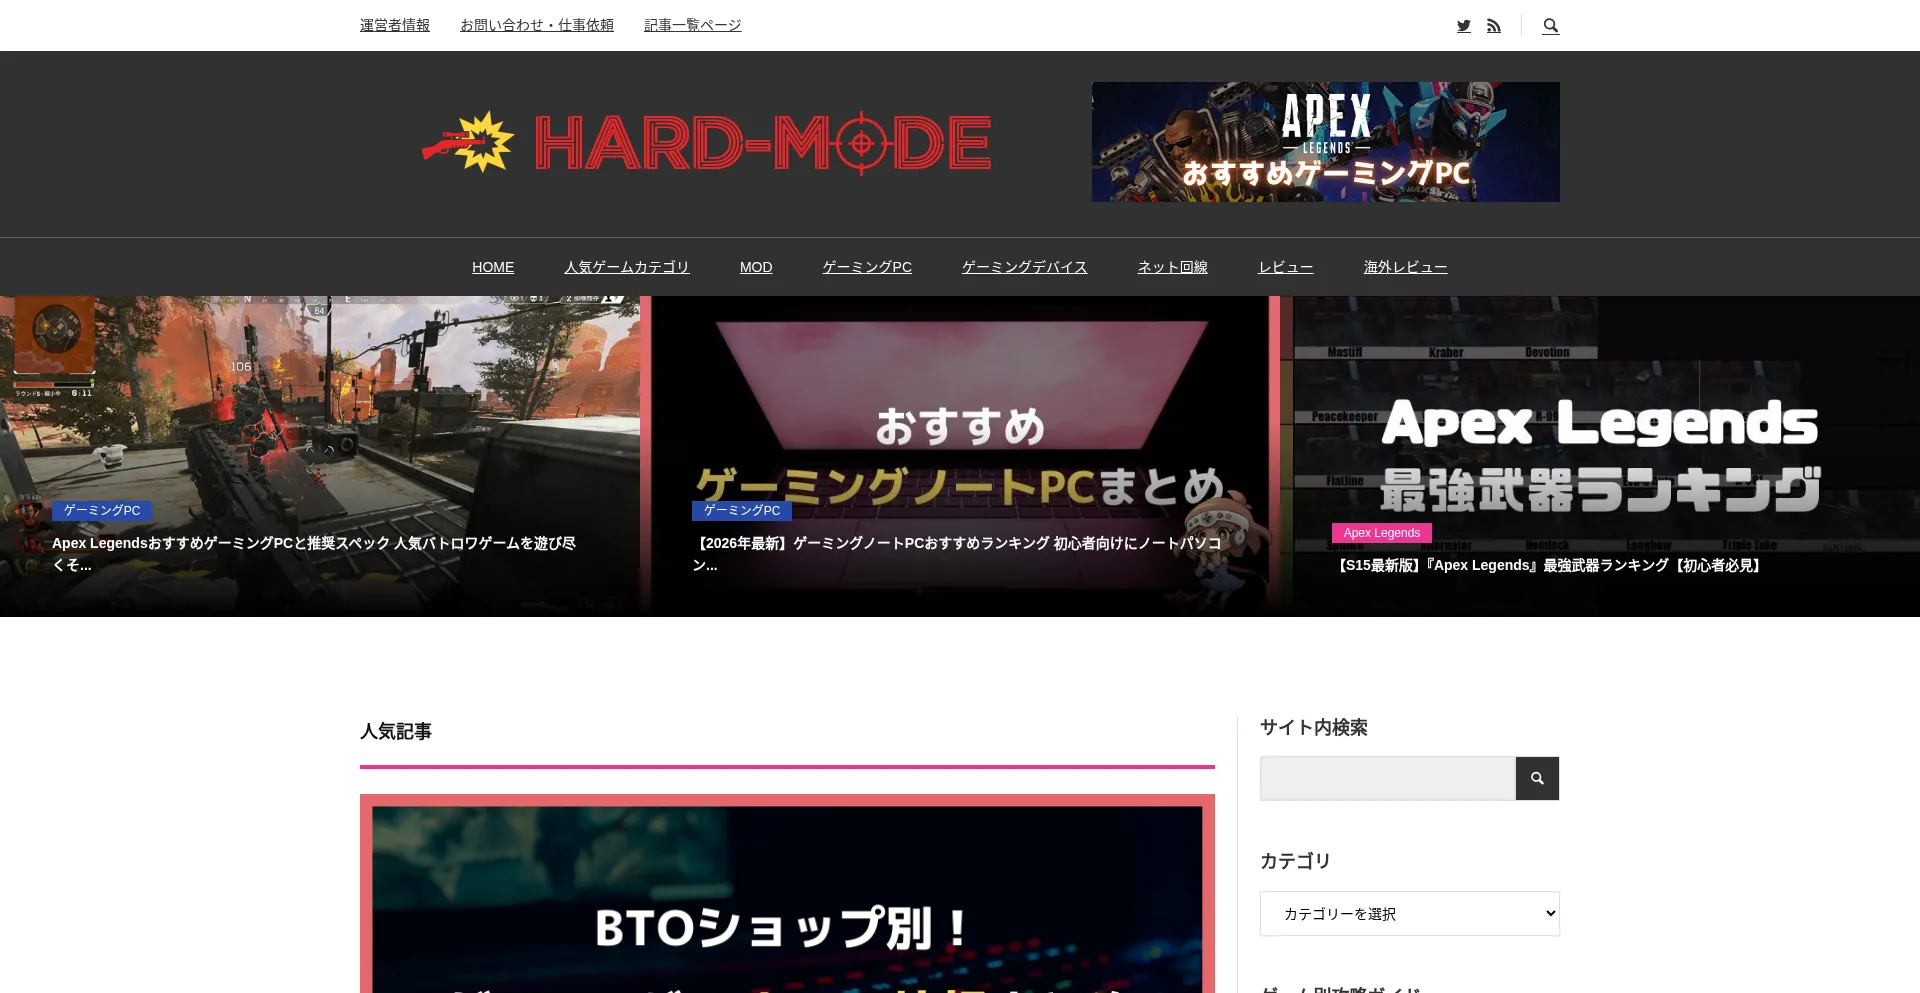Open ゲーミングPC navigation item
Viewport: 1920px width, 993px height.
pyautogui.click(x=867, y=267)
